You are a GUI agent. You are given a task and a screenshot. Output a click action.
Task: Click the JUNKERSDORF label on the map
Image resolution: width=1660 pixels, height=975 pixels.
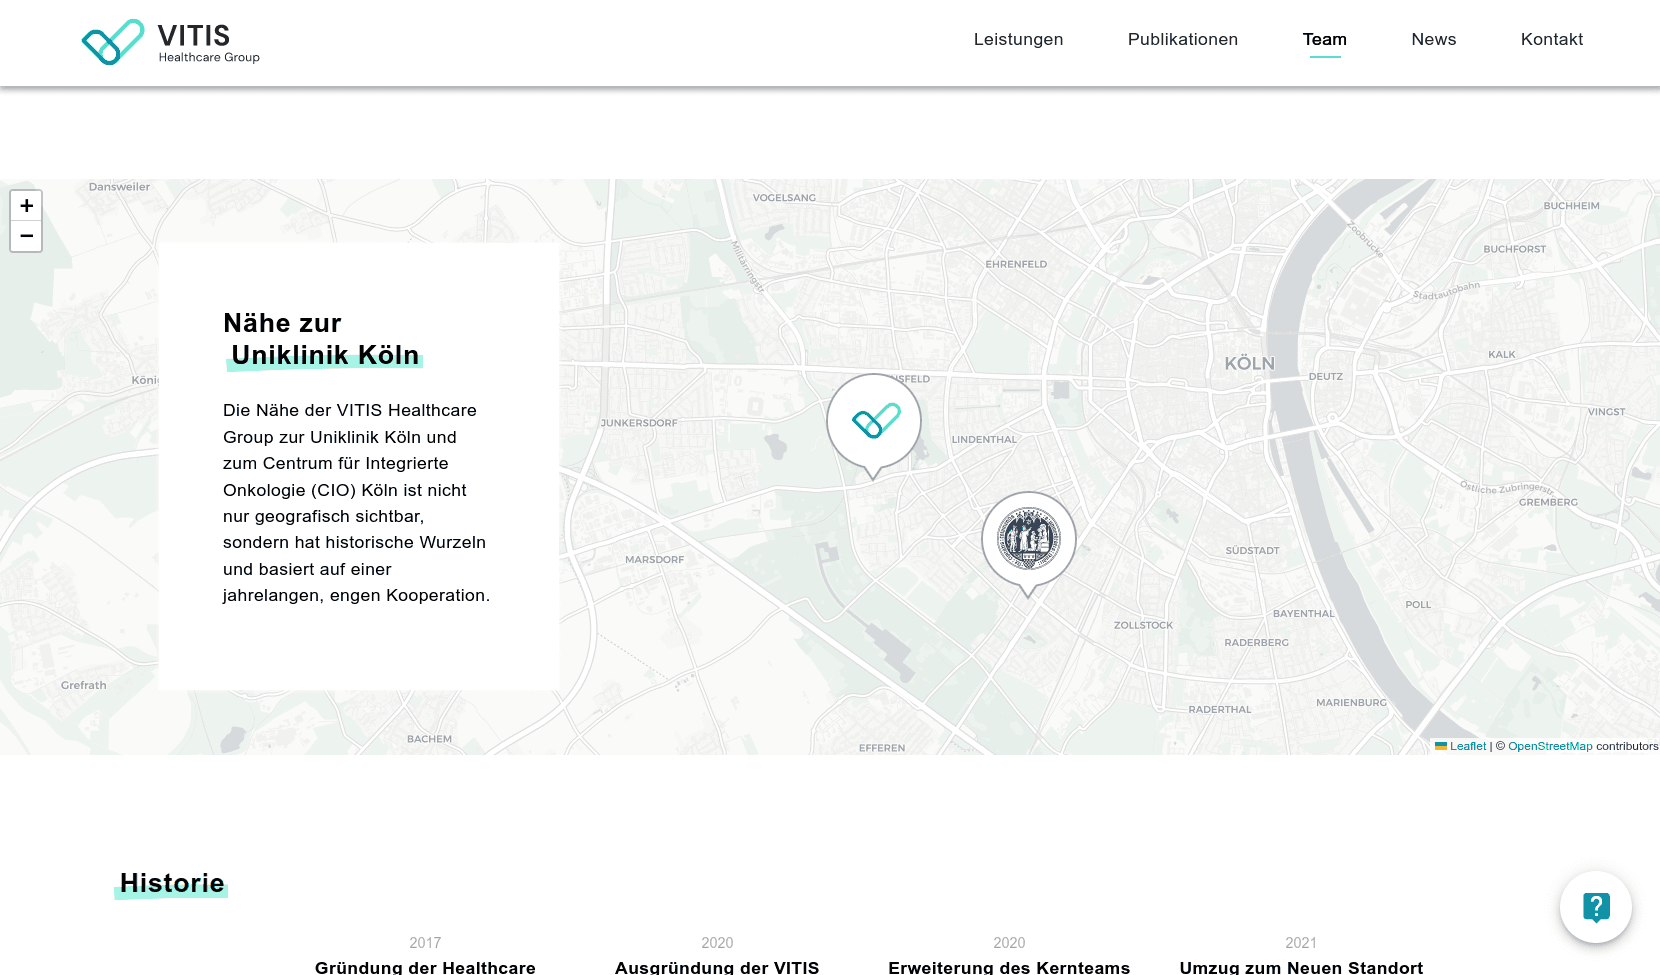click(x=639, y=423)
